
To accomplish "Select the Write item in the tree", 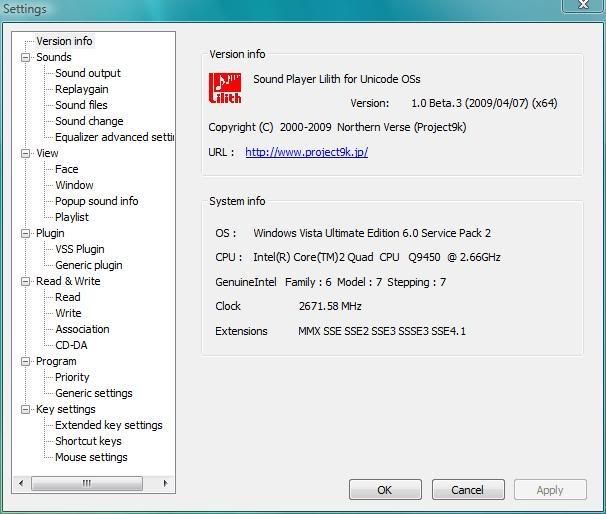I will (68, 313).
